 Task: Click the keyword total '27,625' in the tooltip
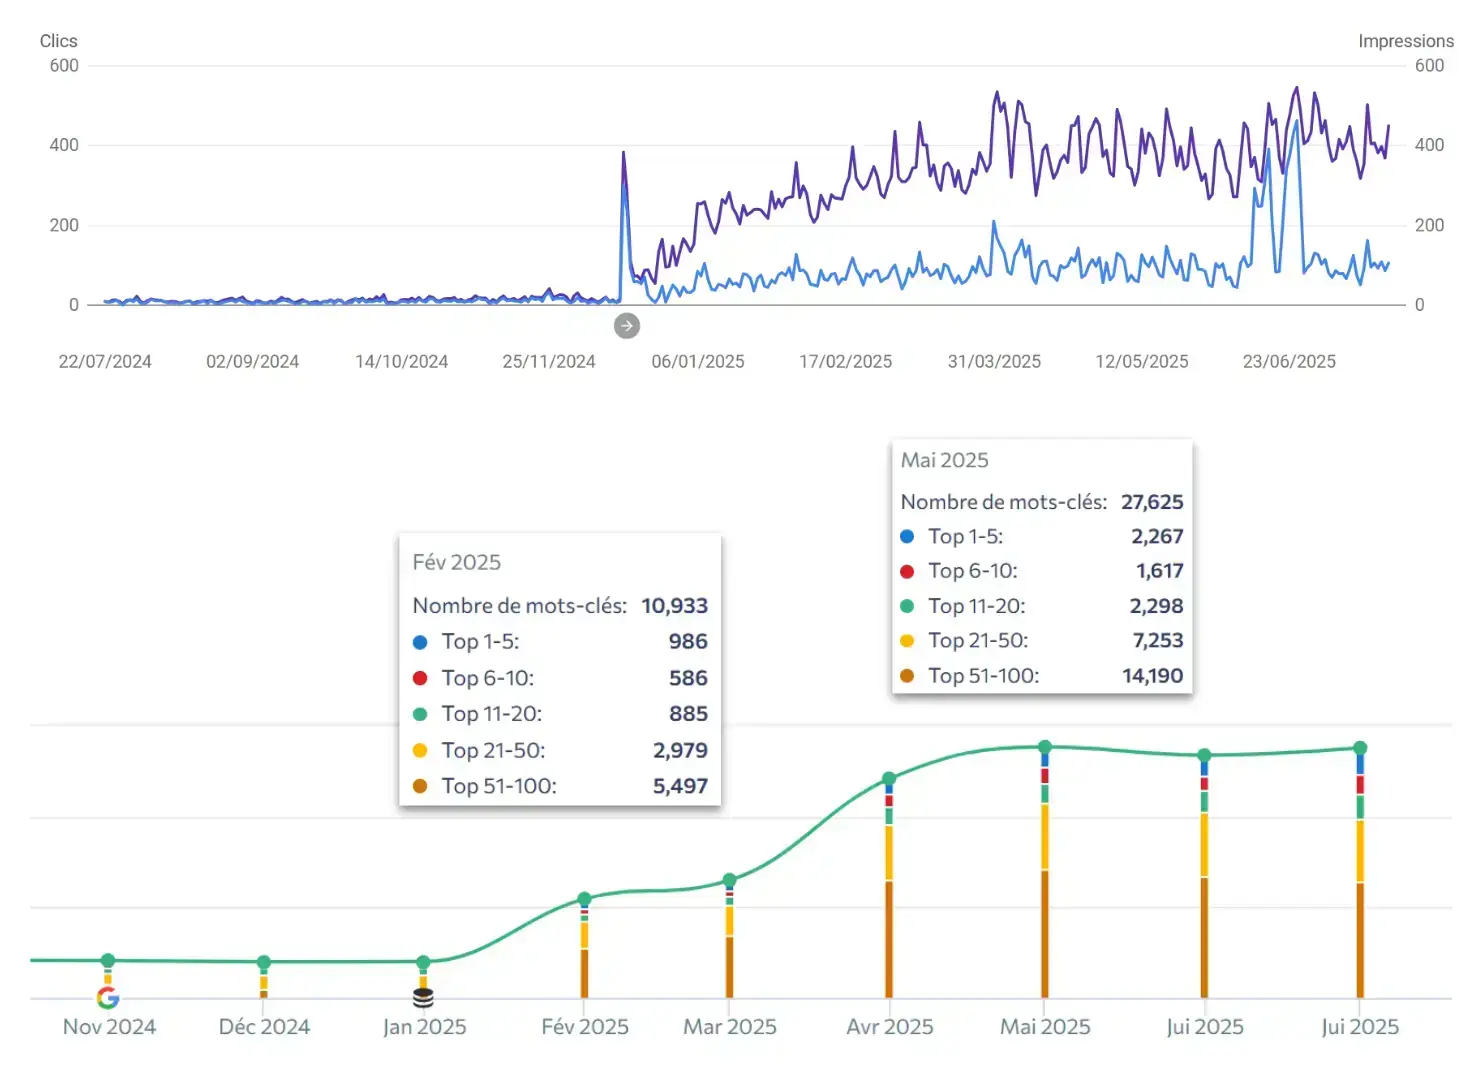point(1152,502)
